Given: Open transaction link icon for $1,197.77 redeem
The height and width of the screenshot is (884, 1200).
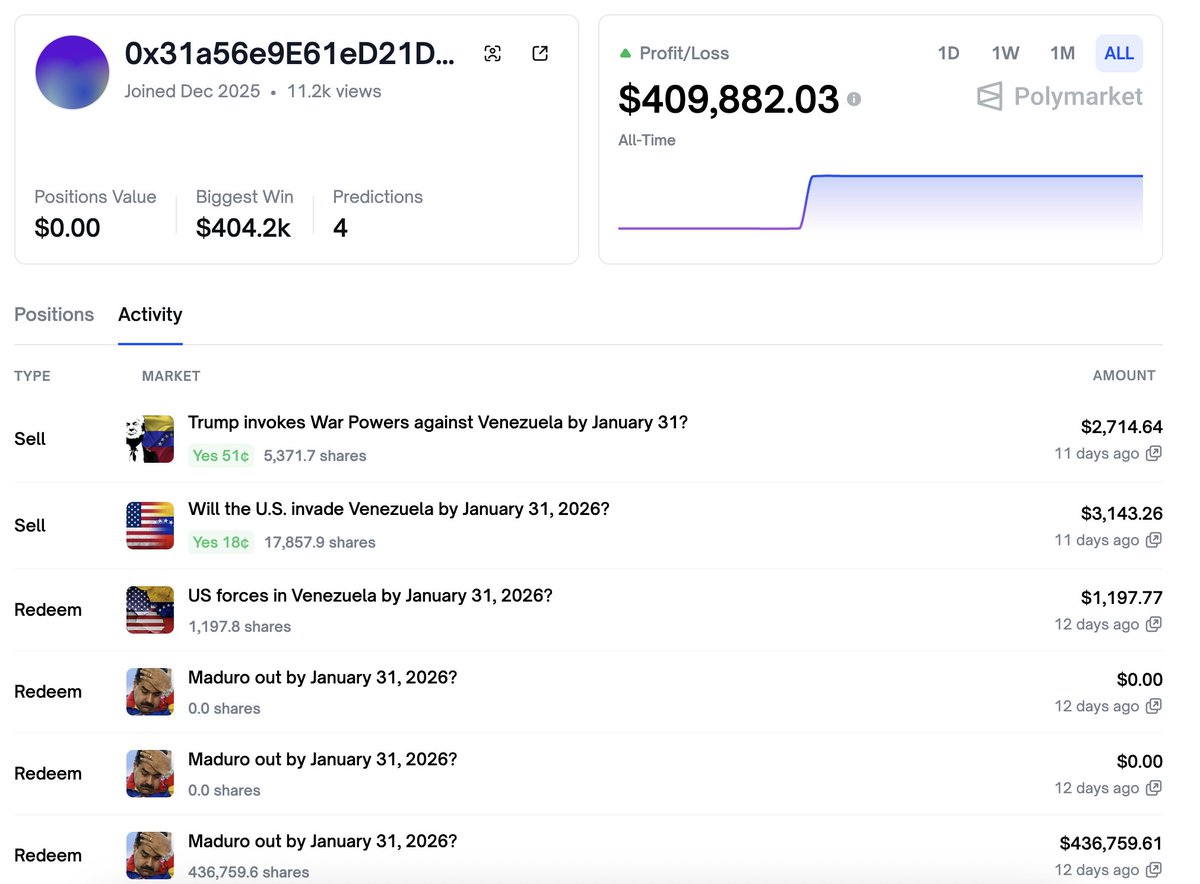Looking at the screenshot, I should 1153,624.
